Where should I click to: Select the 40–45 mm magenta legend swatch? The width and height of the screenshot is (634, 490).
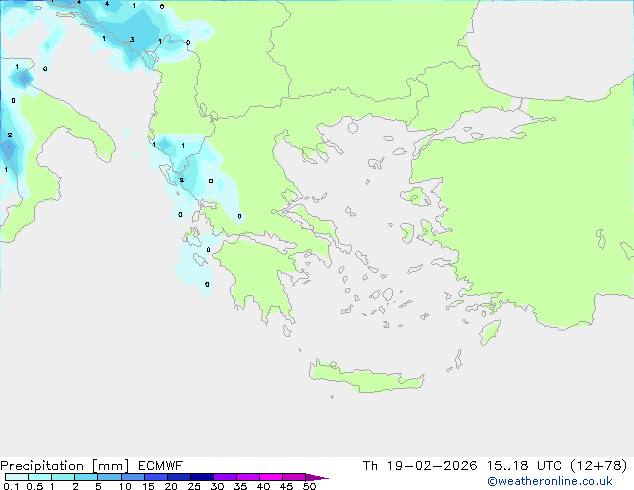tap(271, 477)
